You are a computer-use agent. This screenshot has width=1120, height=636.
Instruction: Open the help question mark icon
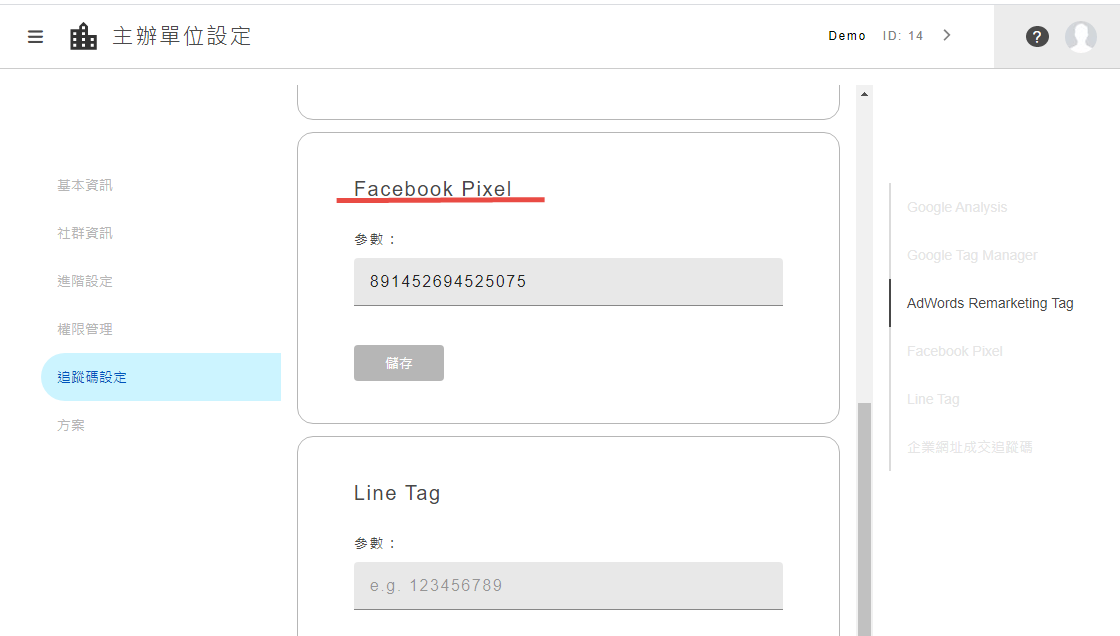(1037, 37)
